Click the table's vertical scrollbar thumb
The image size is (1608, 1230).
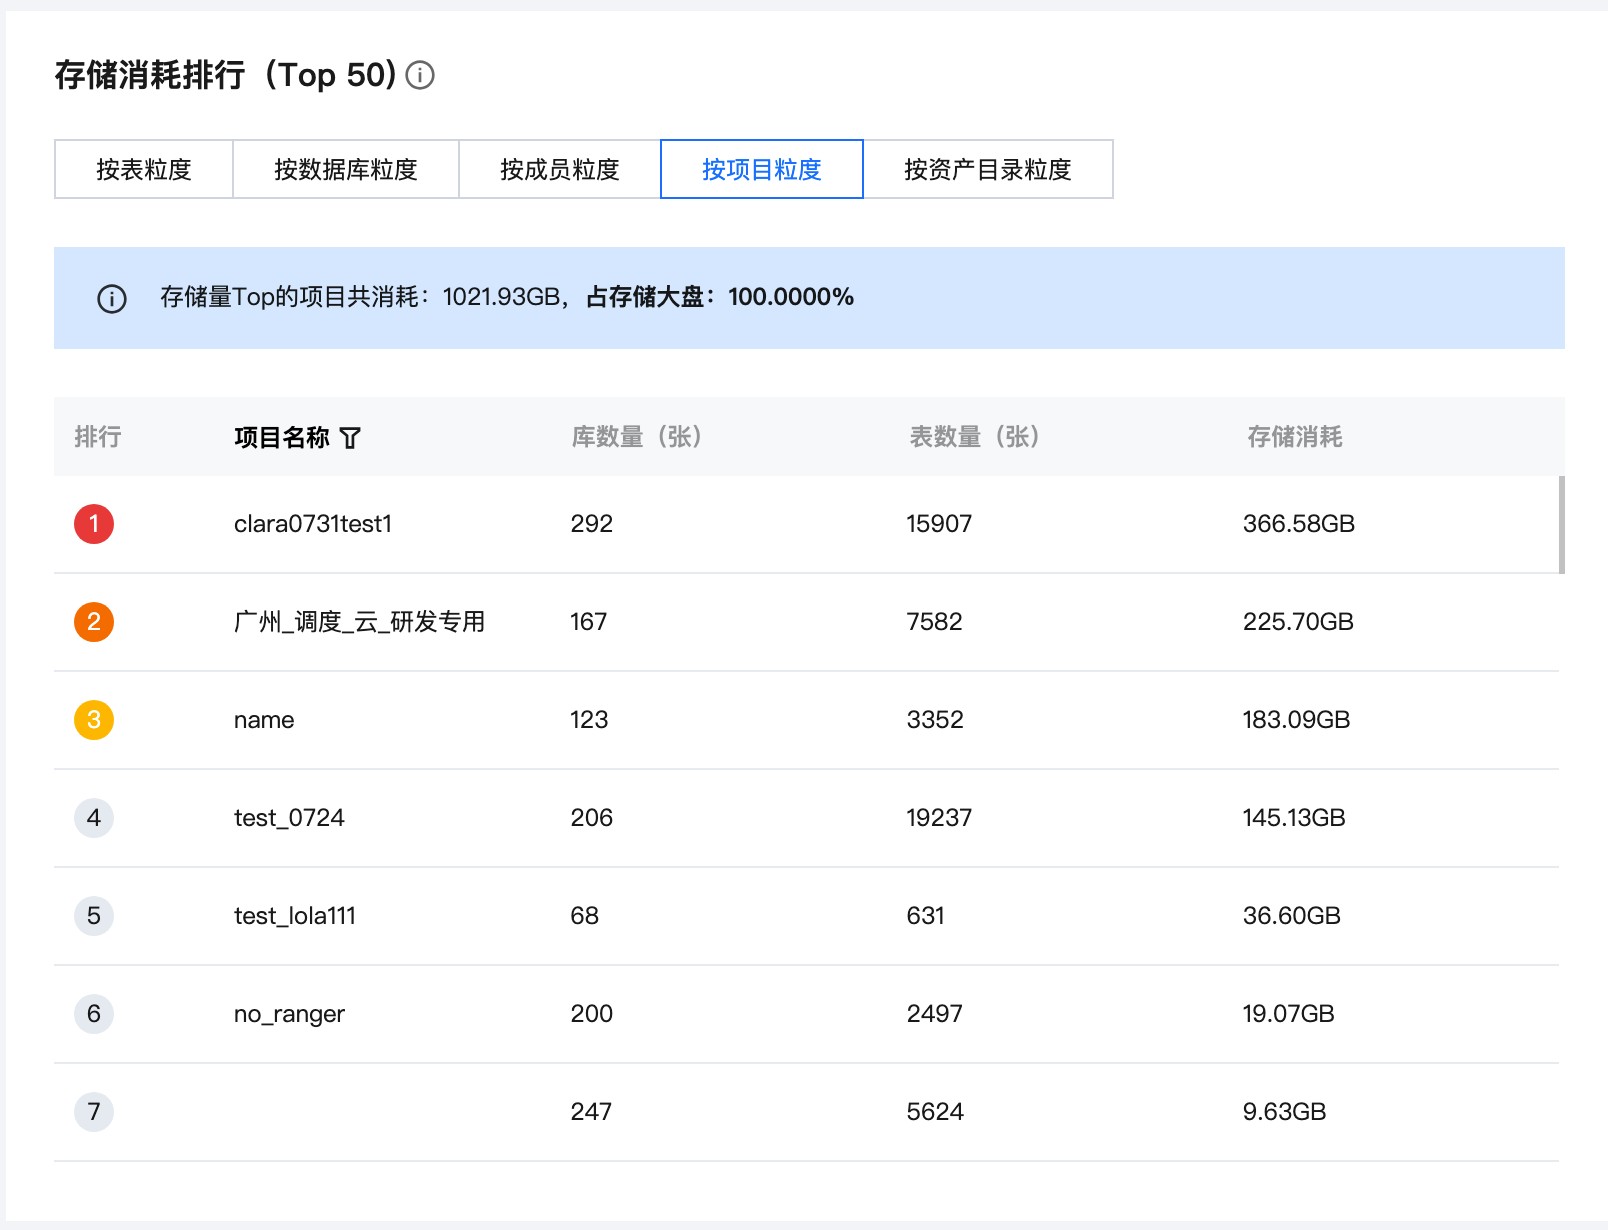(1561, 525)
